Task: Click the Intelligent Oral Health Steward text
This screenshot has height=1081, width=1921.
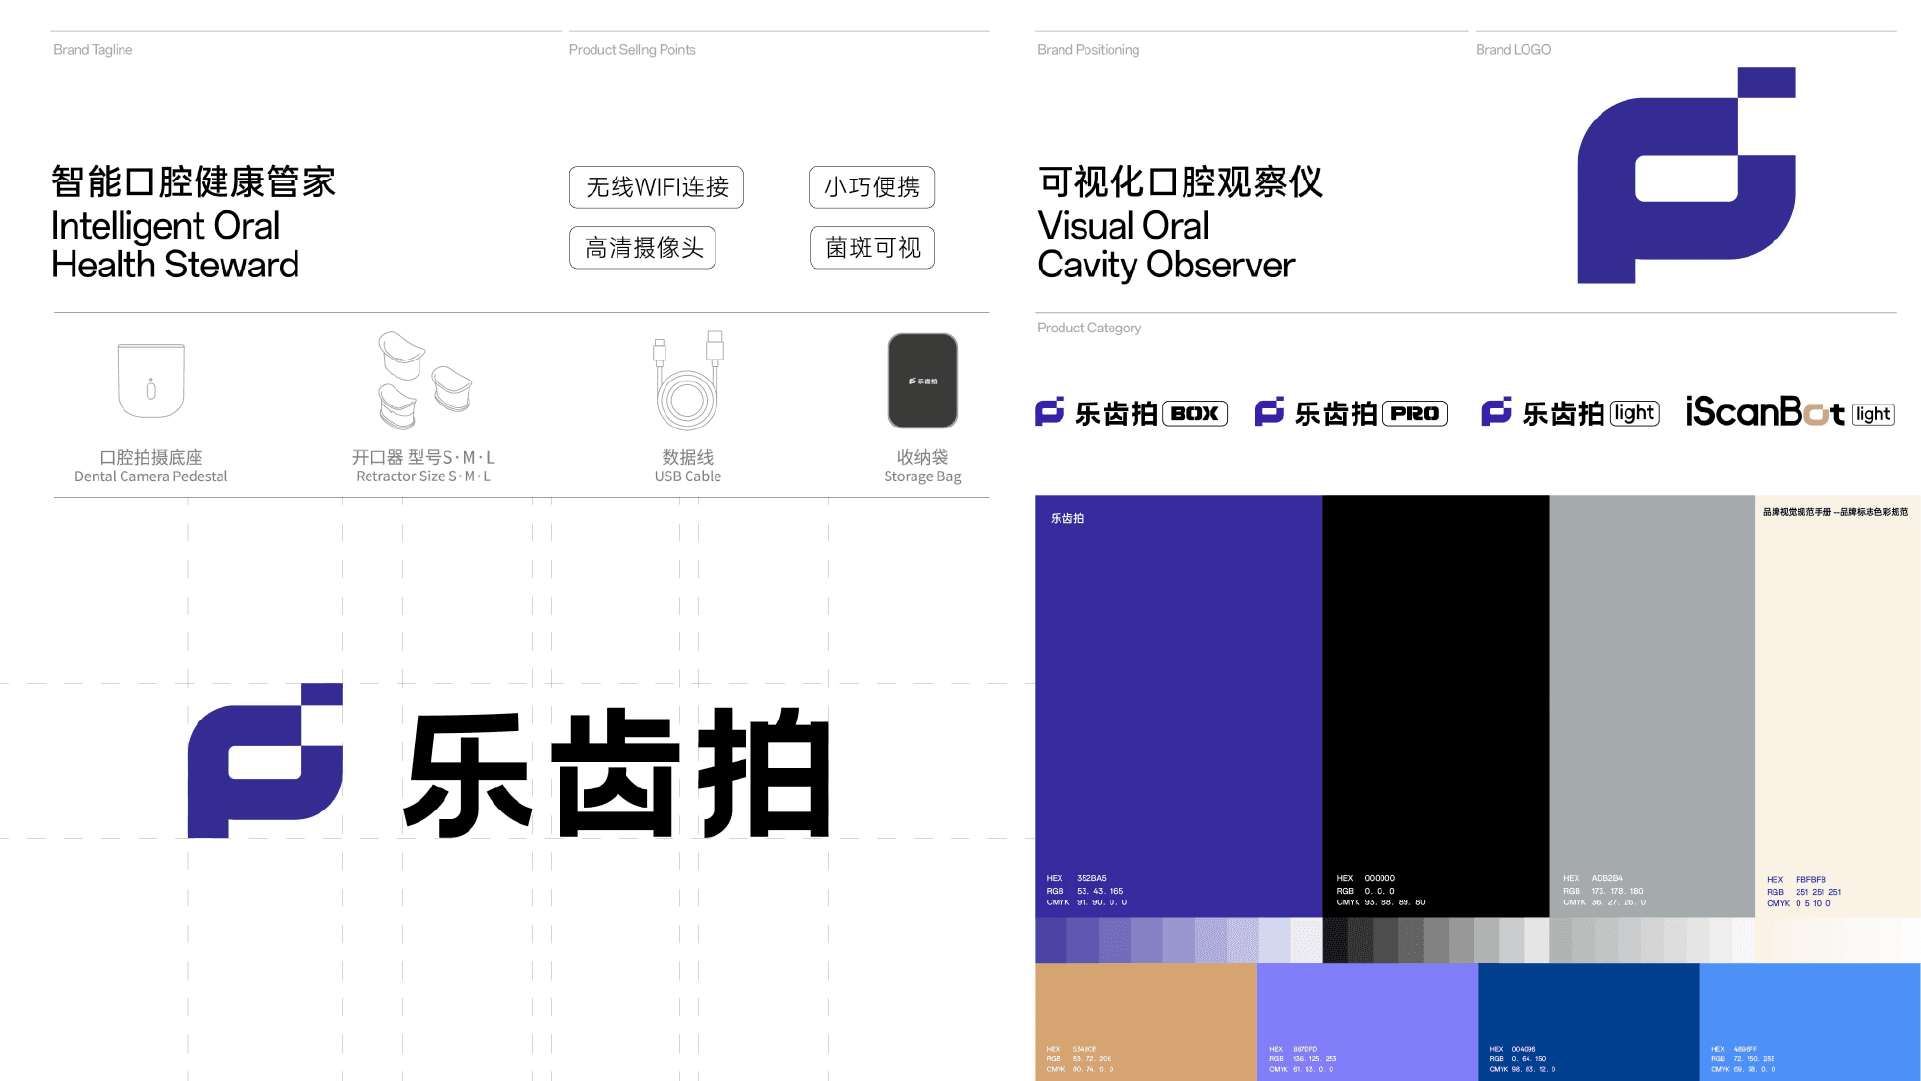Action: click(x=175, y=245)
